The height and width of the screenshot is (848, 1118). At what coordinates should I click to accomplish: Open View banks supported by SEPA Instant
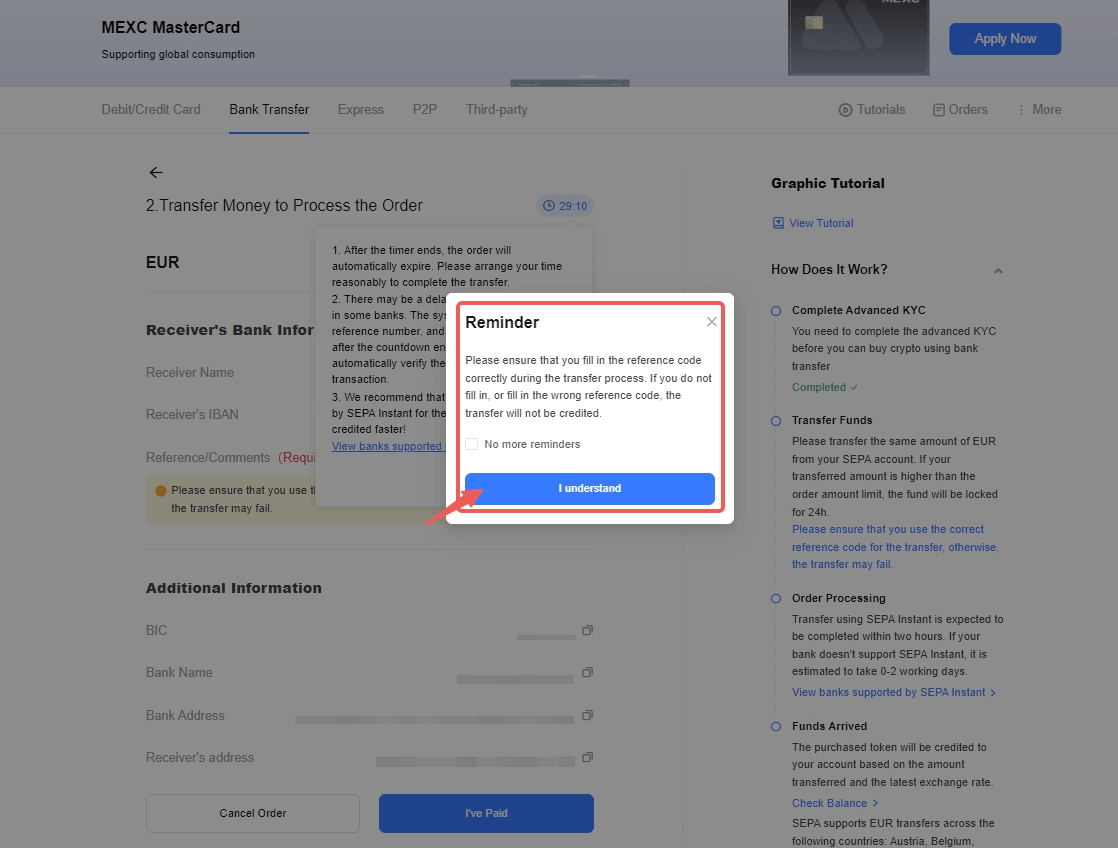[x=893, y=693]
